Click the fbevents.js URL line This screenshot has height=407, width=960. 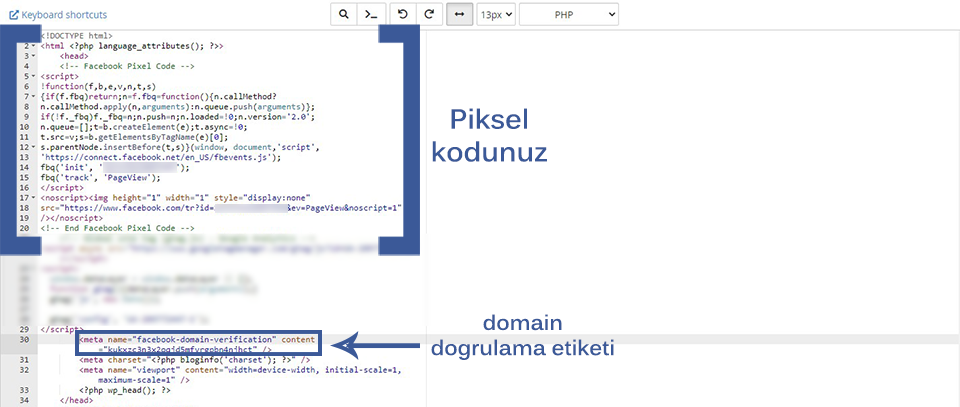[x=161, y=158]
